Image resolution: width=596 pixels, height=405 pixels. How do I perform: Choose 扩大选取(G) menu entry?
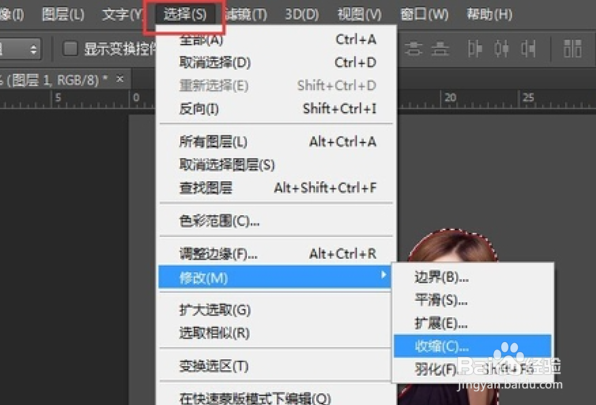click(274, 310)
